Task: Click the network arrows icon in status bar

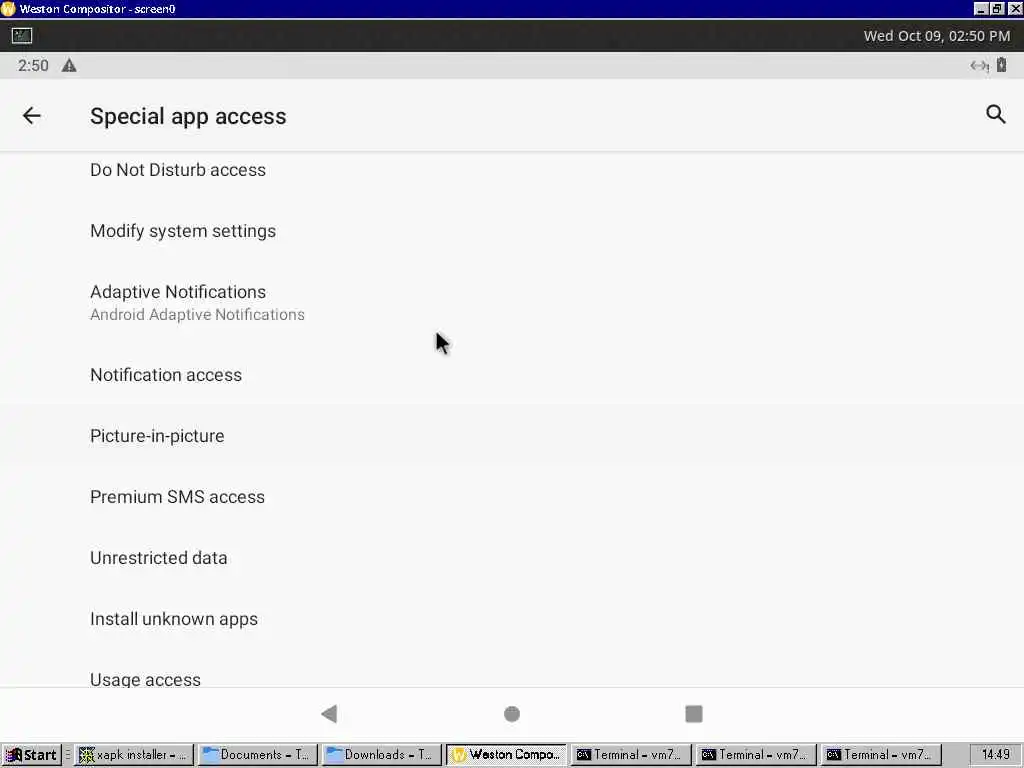Action: (979, 65)
